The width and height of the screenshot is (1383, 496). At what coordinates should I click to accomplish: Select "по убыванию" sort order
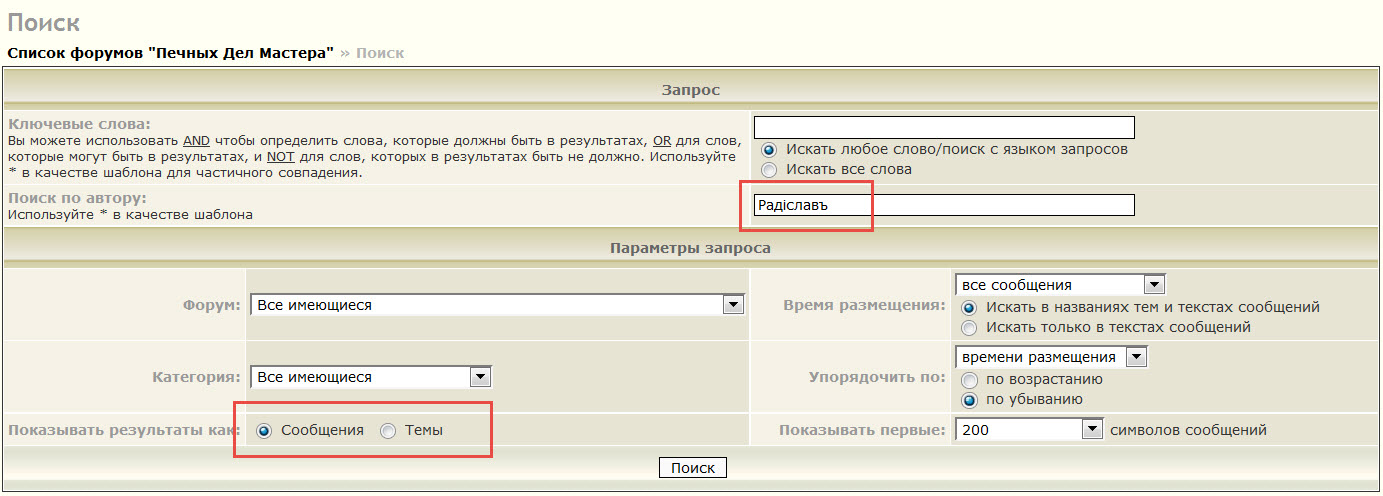[968, 399]
